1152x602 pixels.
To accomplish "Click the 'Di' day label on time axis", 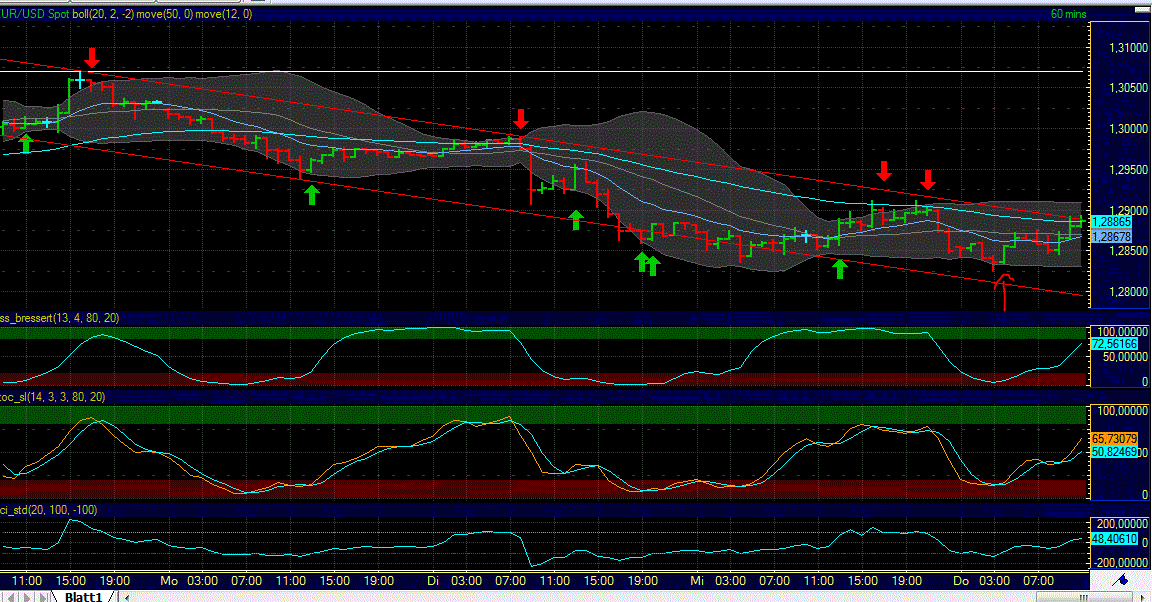I will point(433,581).
